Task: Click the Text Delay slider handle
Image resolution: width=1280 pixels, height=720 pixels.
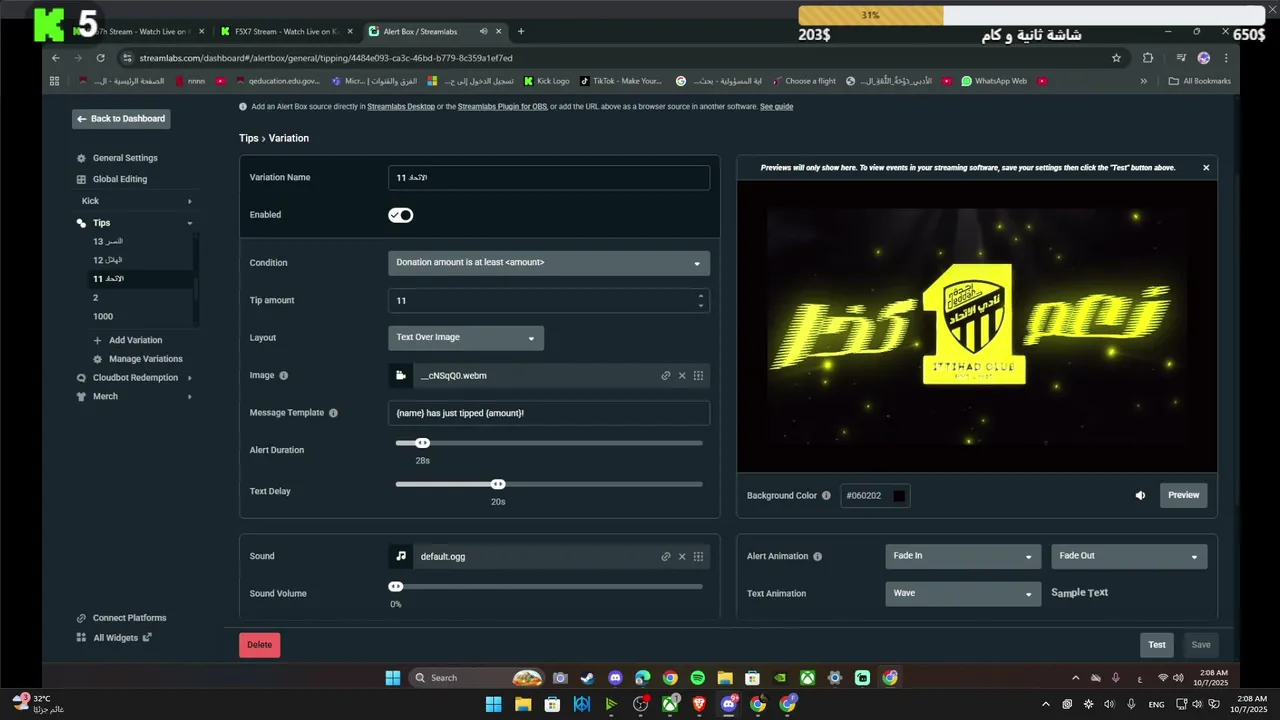Action: 498,484
